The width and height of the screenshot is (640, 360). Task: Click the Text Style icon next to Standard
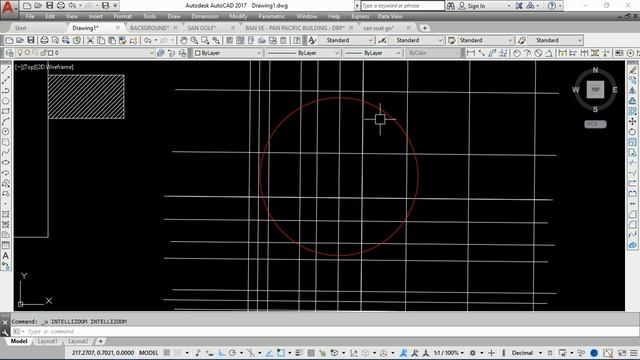tap(312, 40)
